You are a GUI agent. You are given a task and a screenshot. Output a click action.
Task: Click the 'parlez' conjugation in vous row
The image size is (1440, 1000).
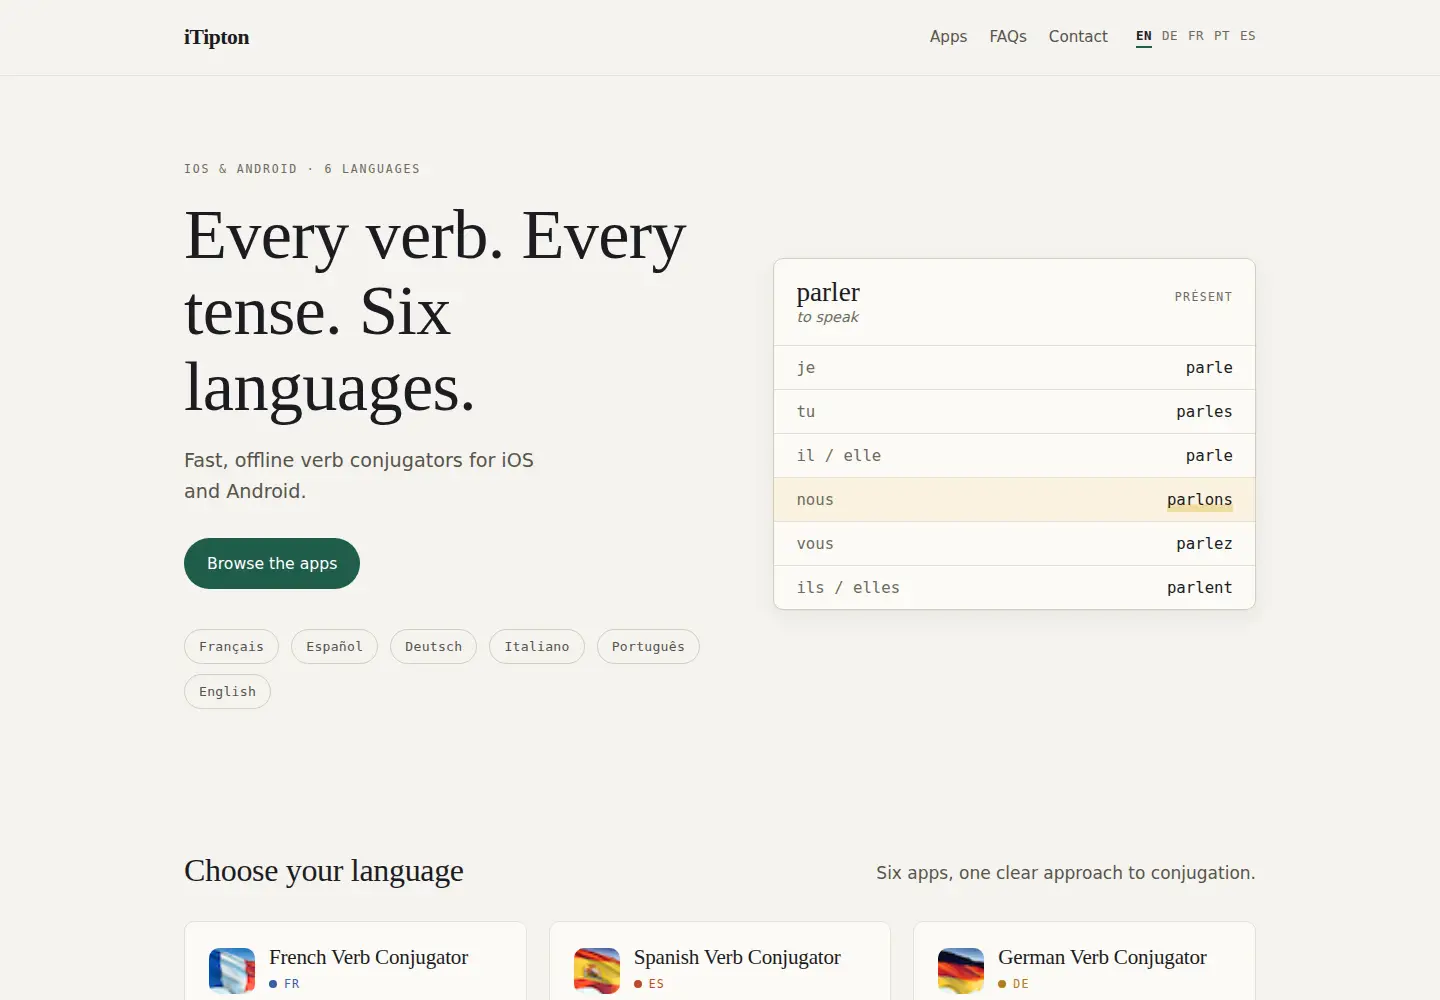point(1204,543)
